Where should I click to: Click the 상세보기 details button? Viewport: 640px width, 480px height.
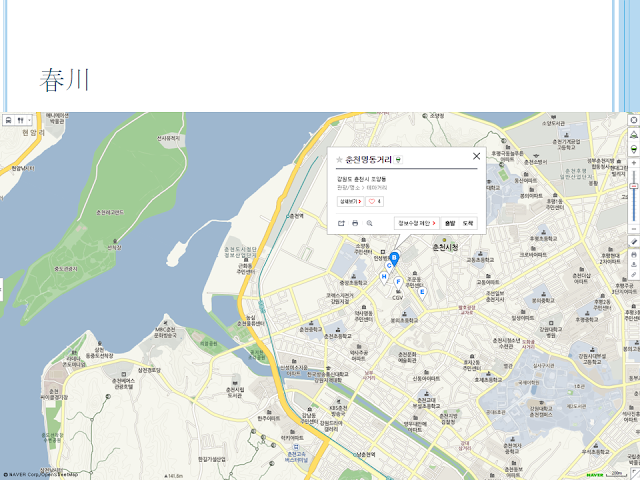350,202
